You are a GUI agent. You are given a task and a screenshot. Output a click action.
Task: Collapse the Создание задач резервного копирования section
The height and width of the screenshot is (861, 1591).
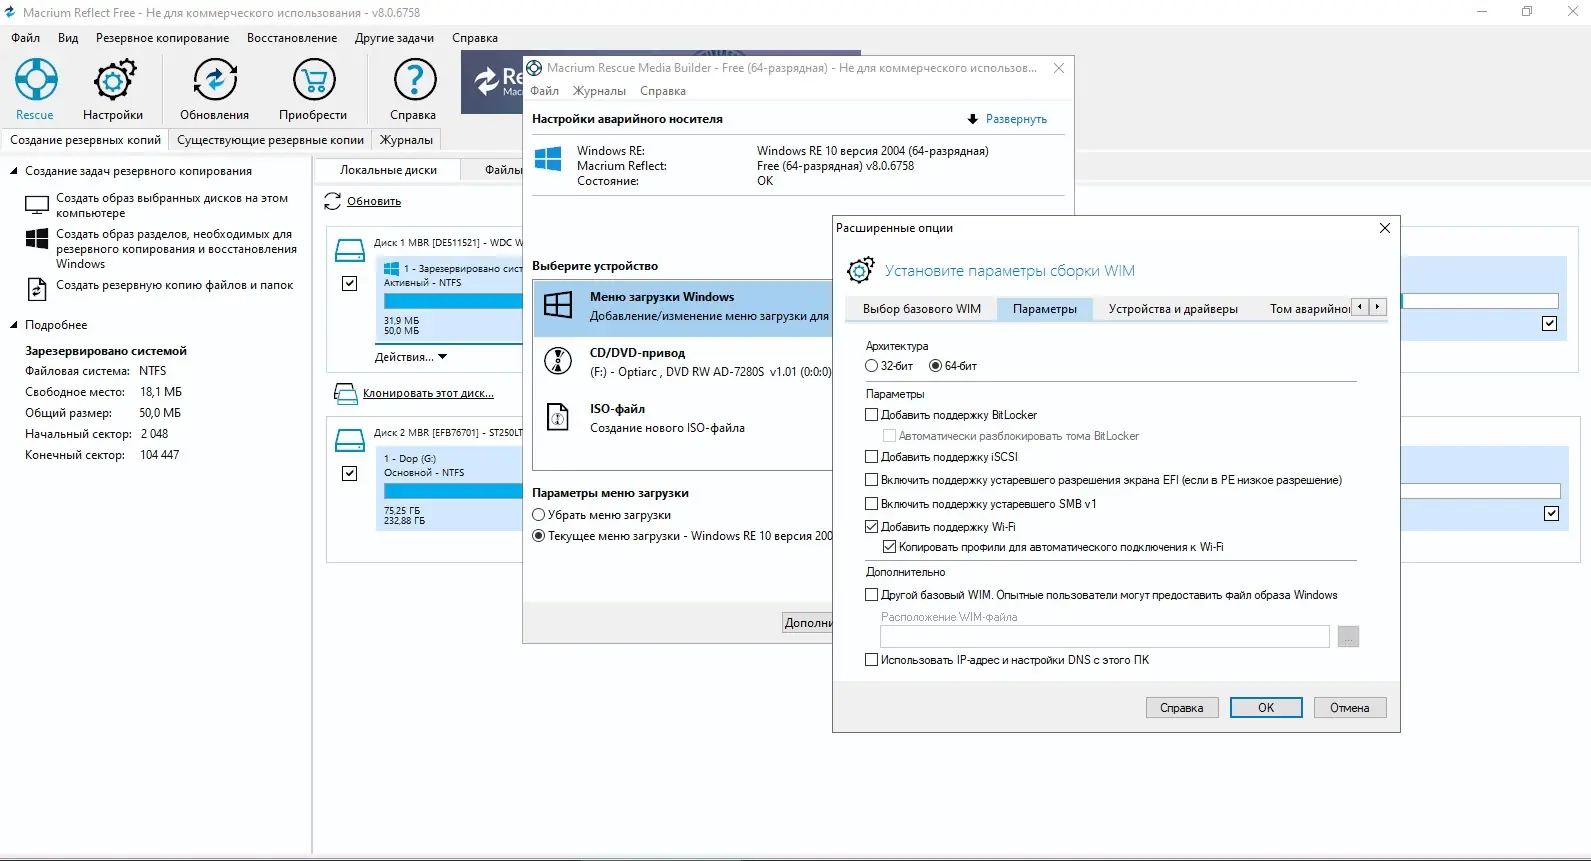pos(14,171)
